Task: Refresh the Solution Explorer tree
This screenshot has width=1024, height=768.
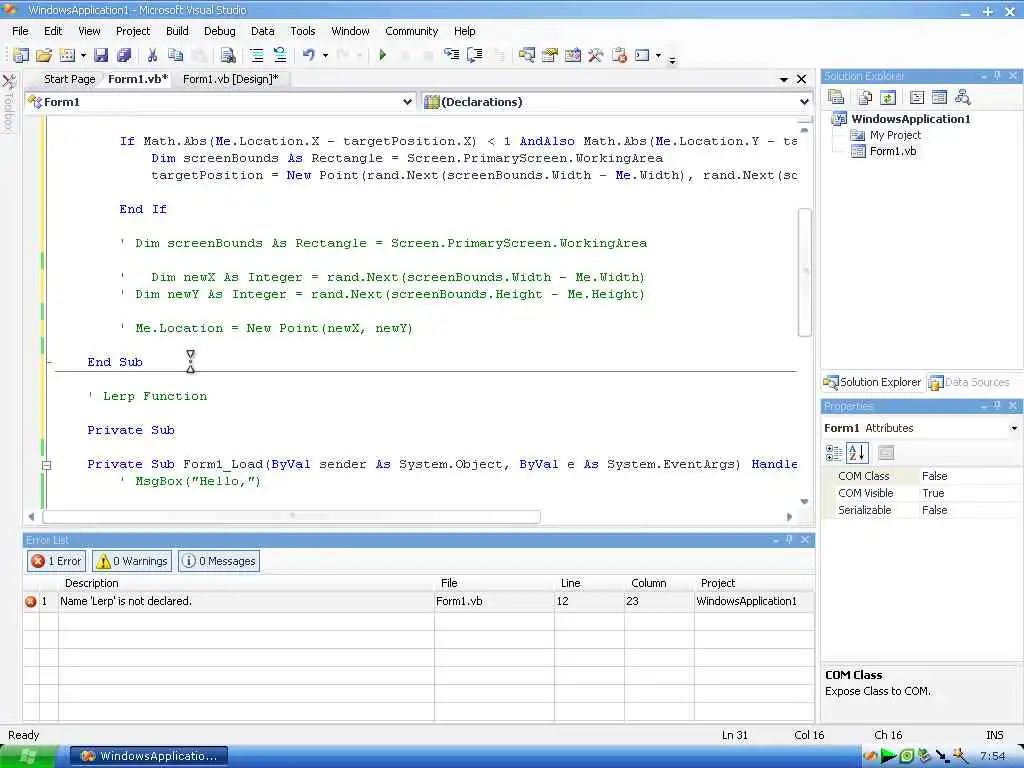Action: 888,97
